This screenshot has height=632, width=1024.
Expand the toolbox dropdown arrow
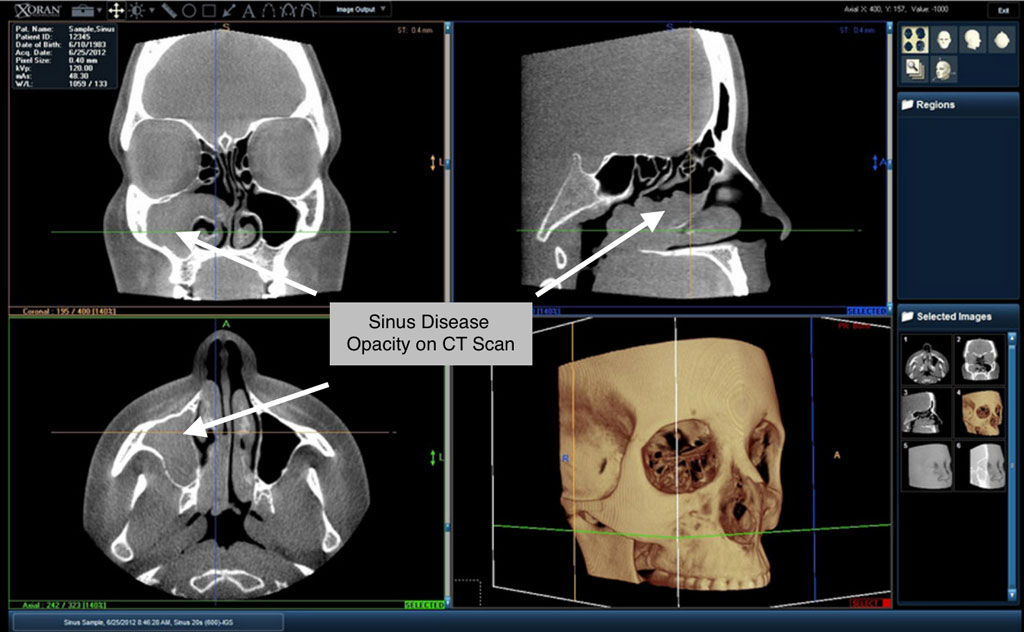[99, 10]
